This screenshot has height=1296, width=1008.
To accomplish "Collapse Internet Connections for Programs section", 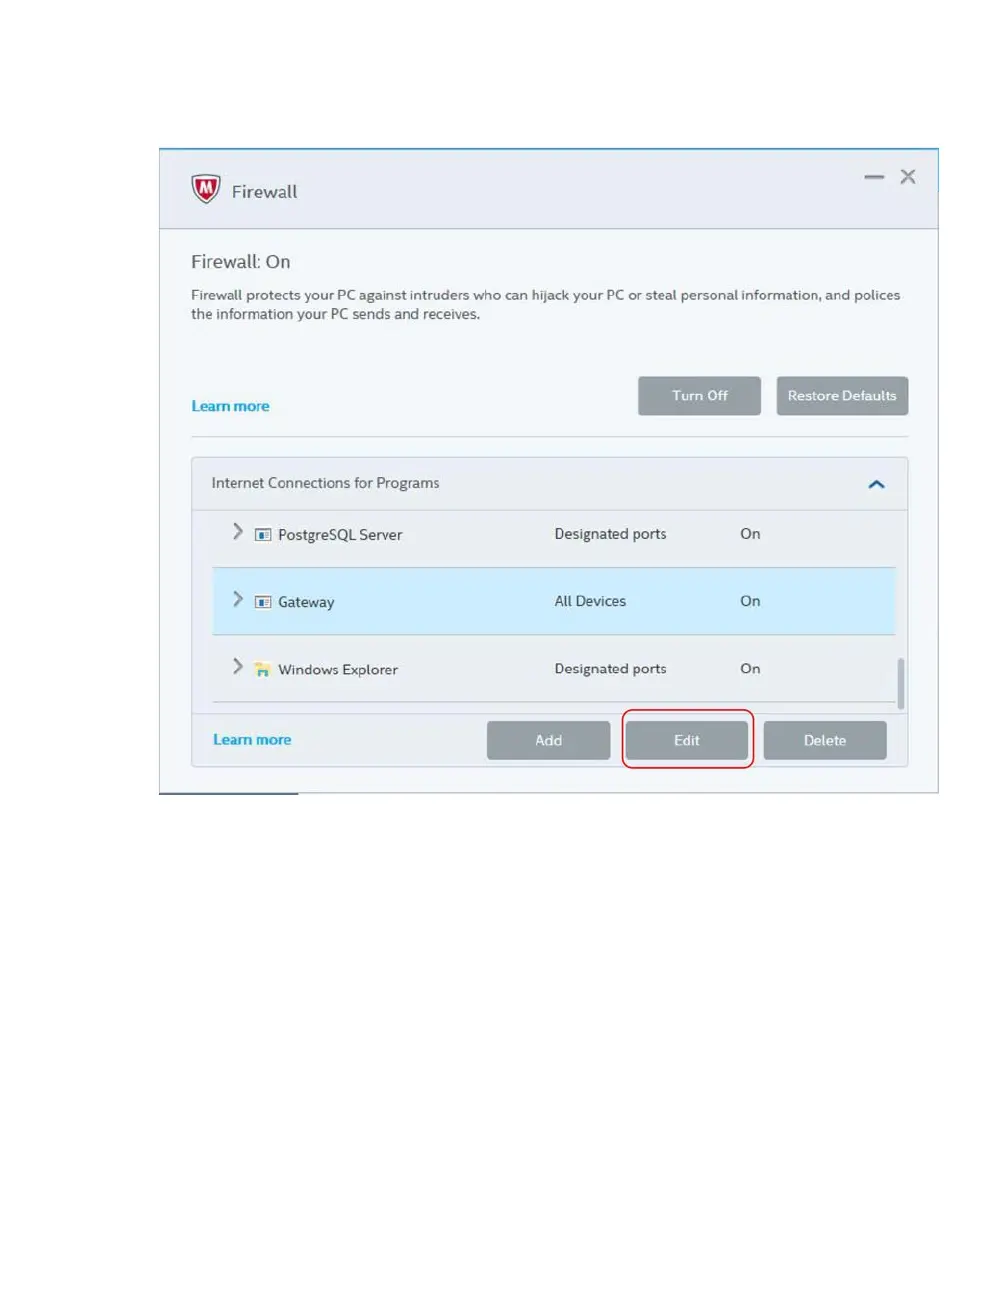I will [877, 484].
